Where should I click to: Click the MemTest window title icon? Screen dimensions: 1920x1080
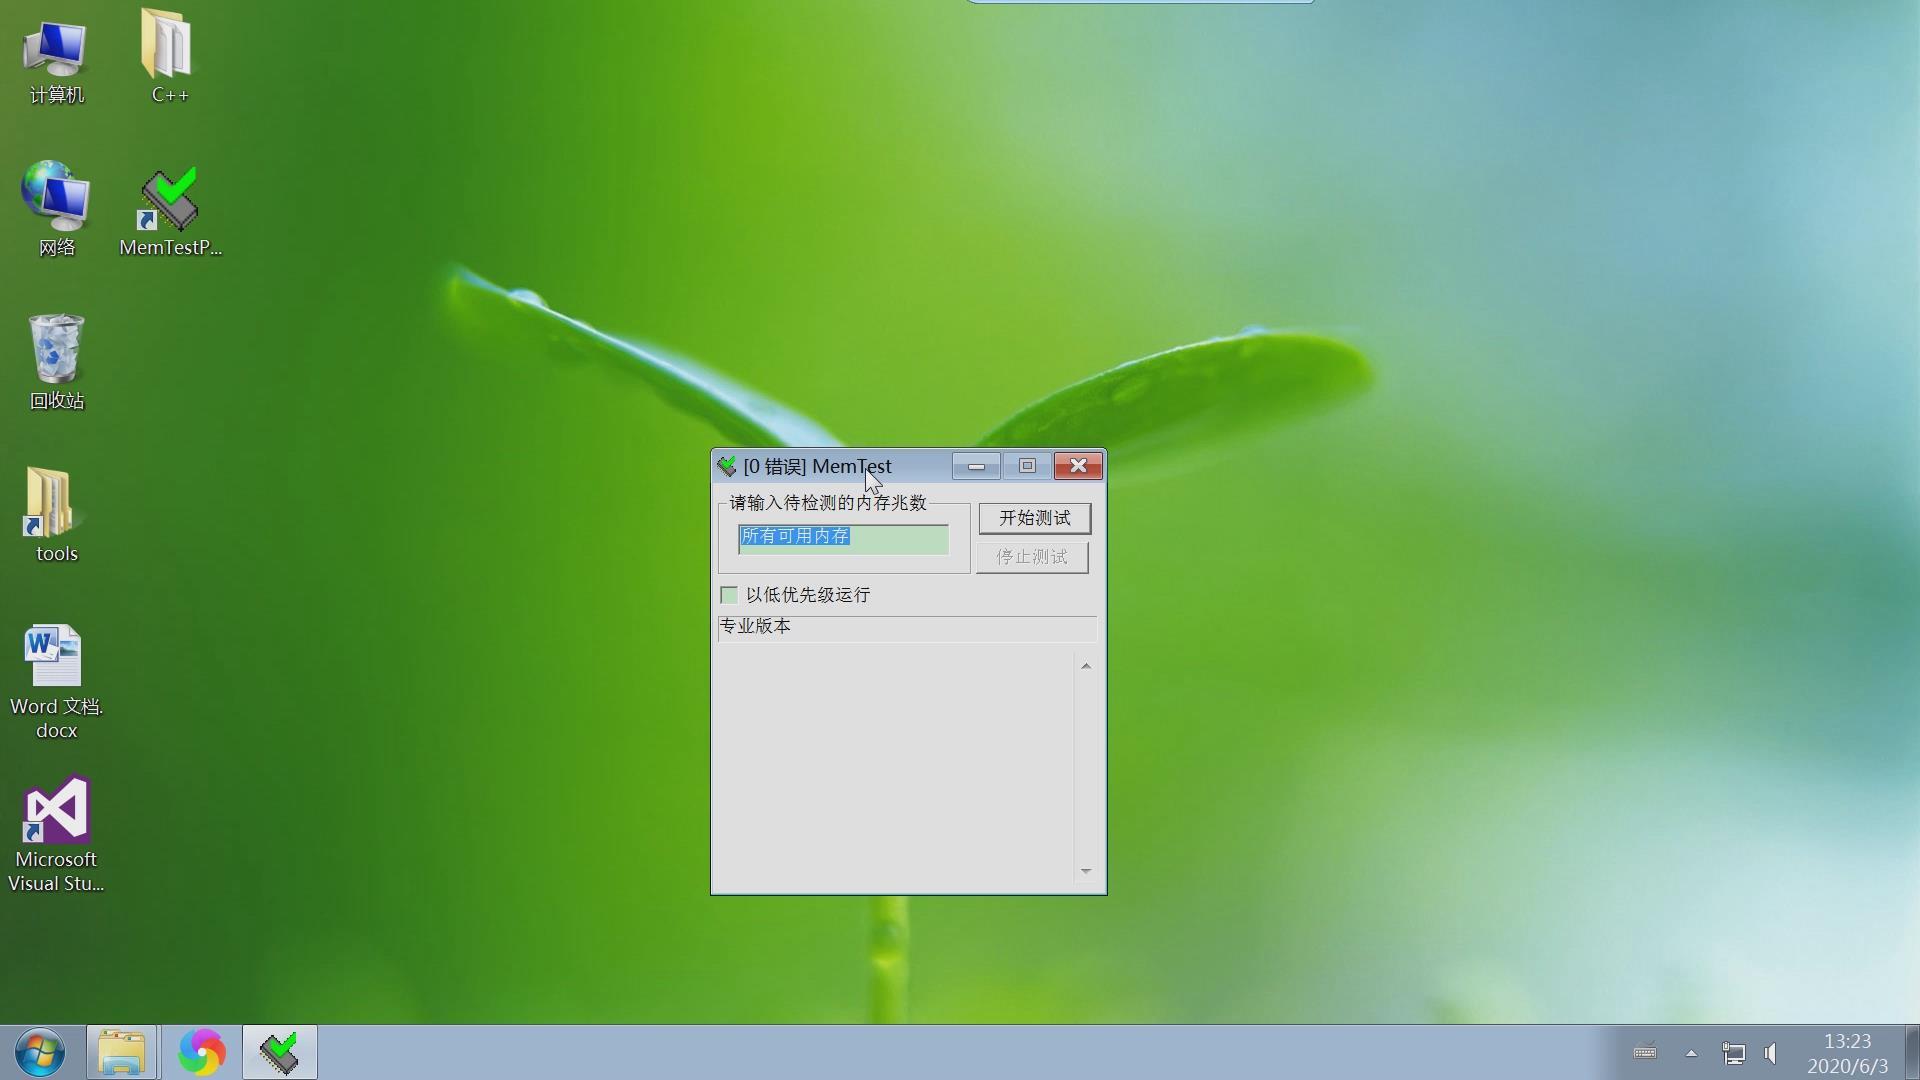click(x=727, y=467)
